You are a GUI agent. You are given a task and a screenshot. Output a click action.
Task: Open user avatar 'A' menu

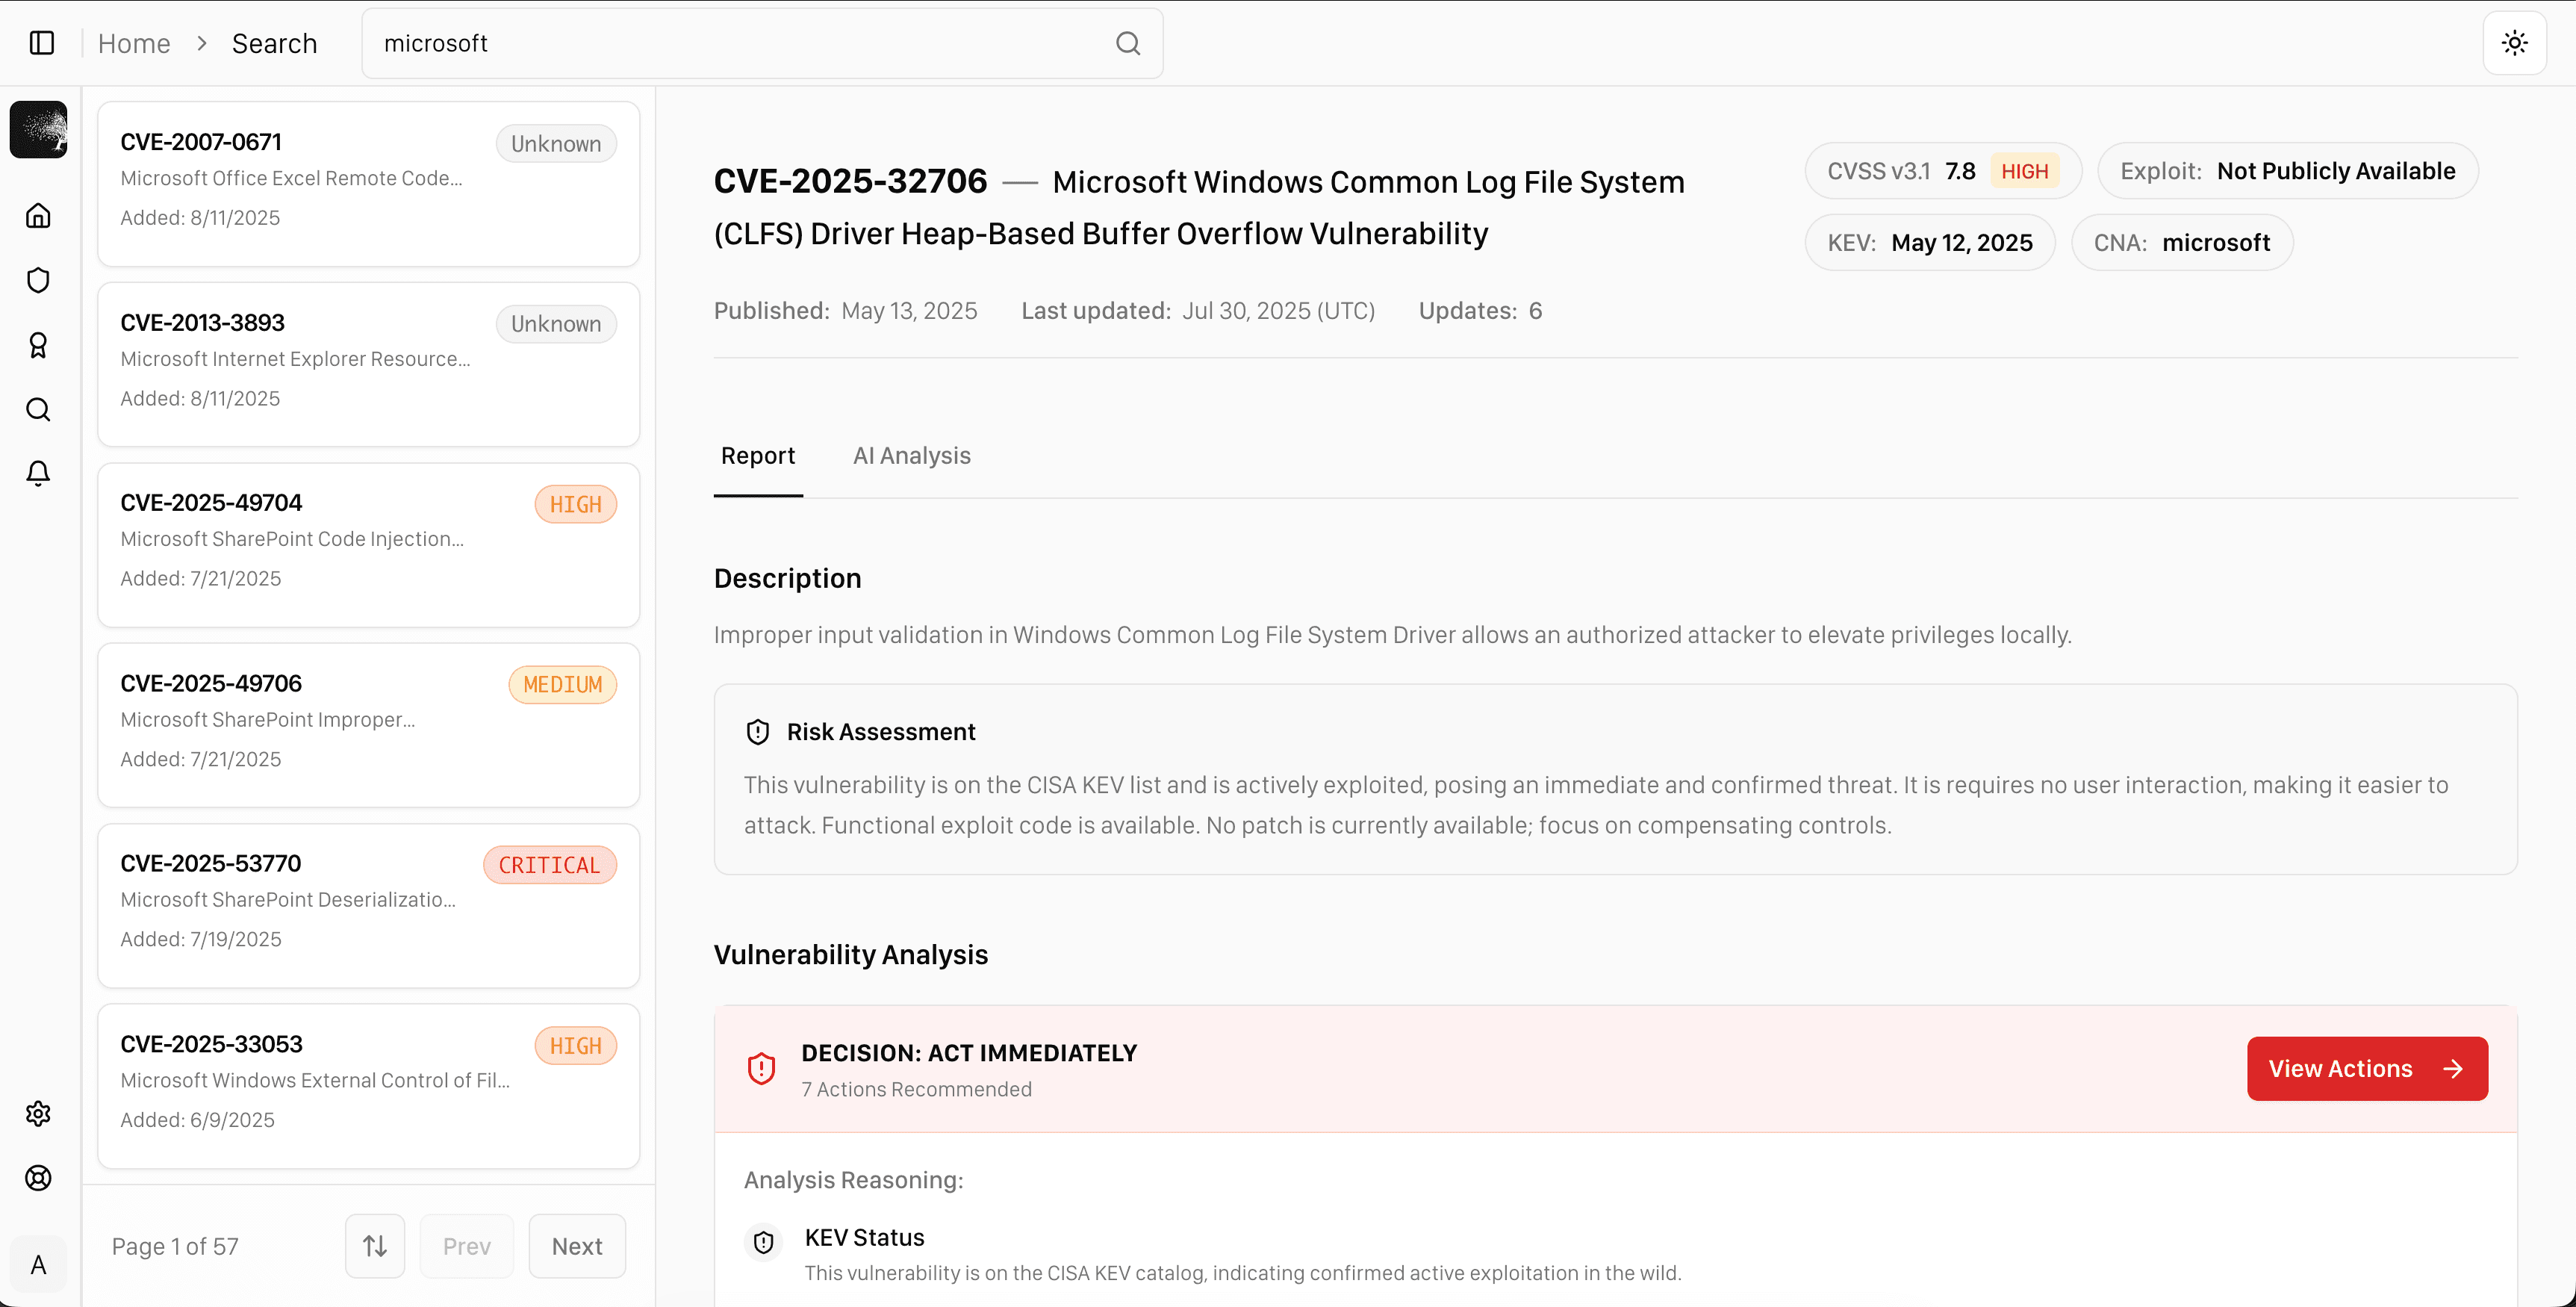[x=38, y=1265]
